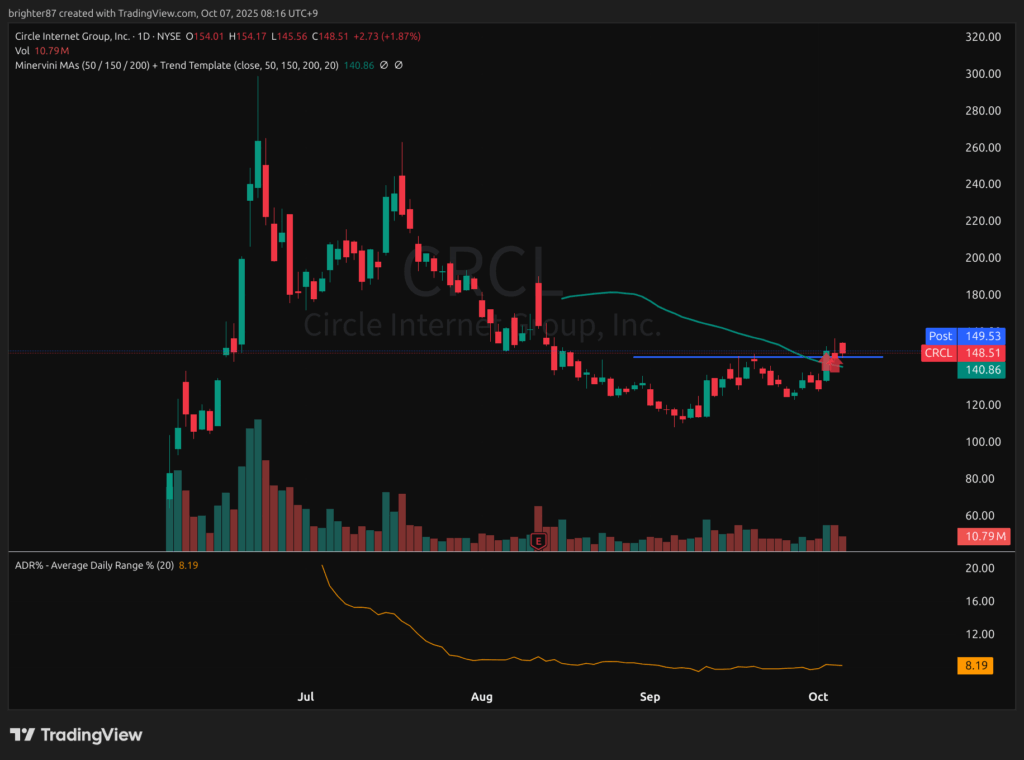The image size is (1024, 760).
Task: Click 16.00 on the ADR scale
Action: click(x=978, y=601)
